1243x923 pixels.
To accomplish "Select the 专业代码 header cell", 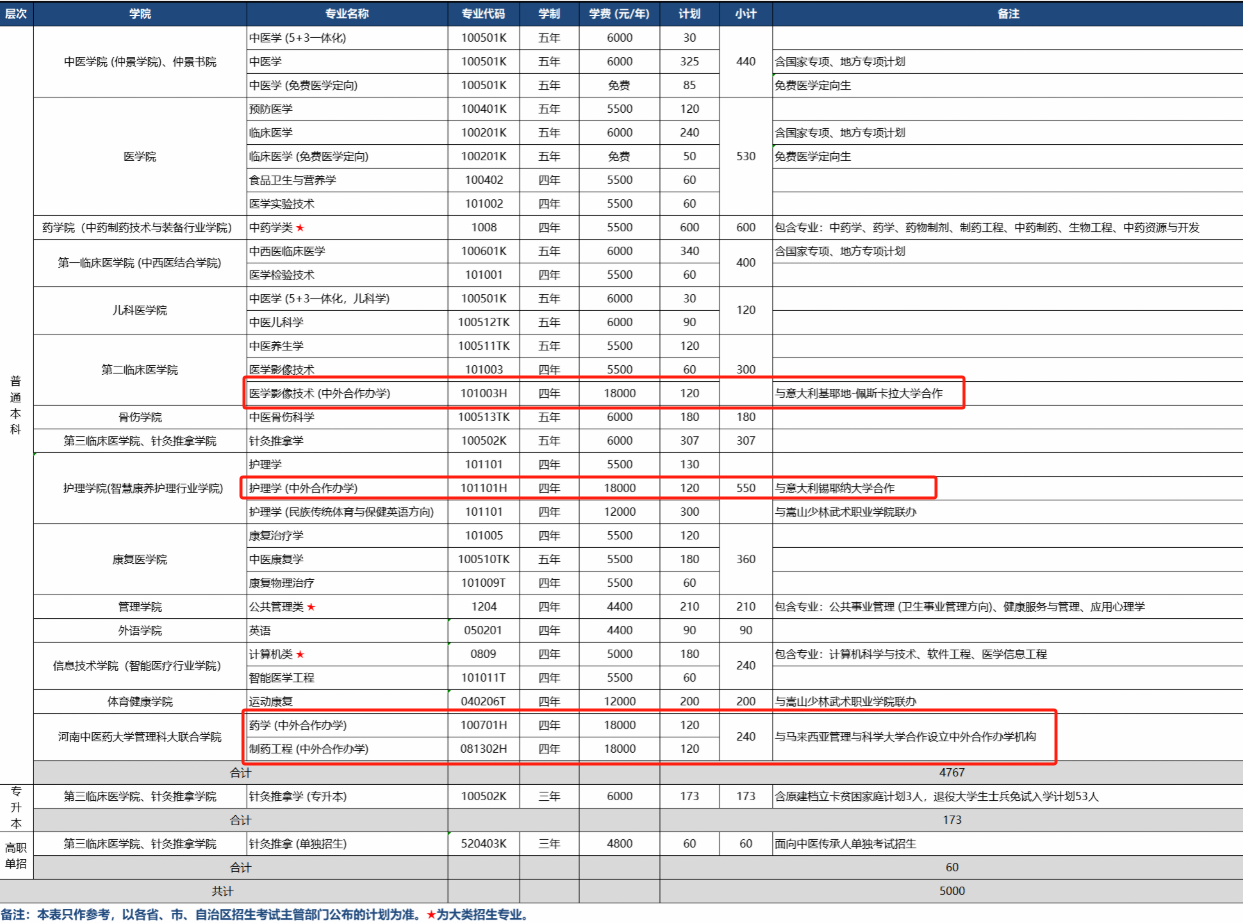I will [483, 14].
